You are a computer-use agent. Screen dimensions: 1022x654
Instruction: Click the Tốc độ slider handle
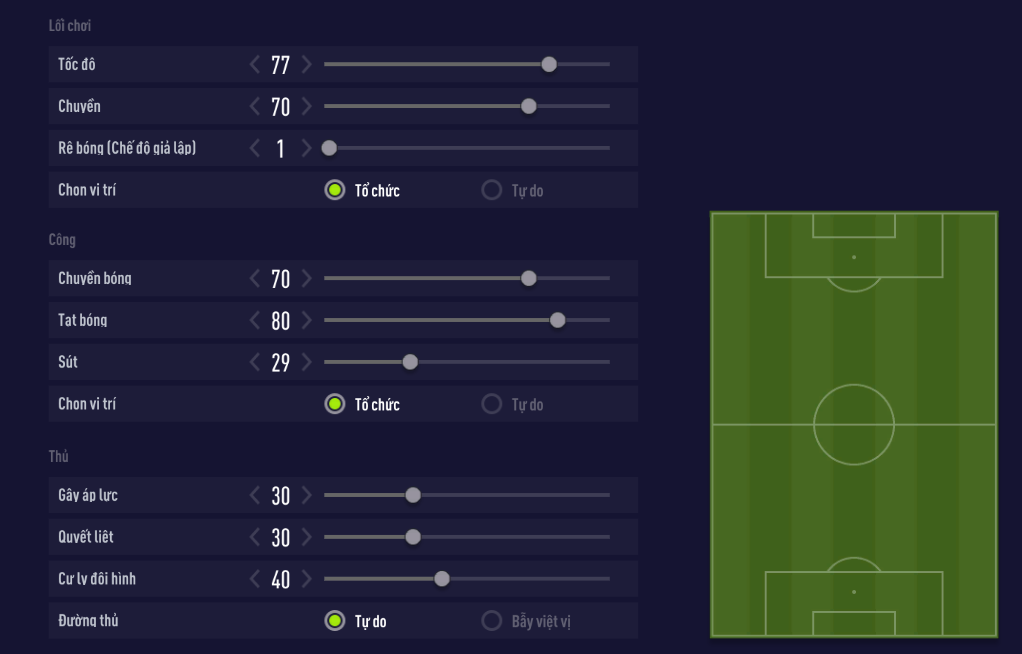pos(549,64)
